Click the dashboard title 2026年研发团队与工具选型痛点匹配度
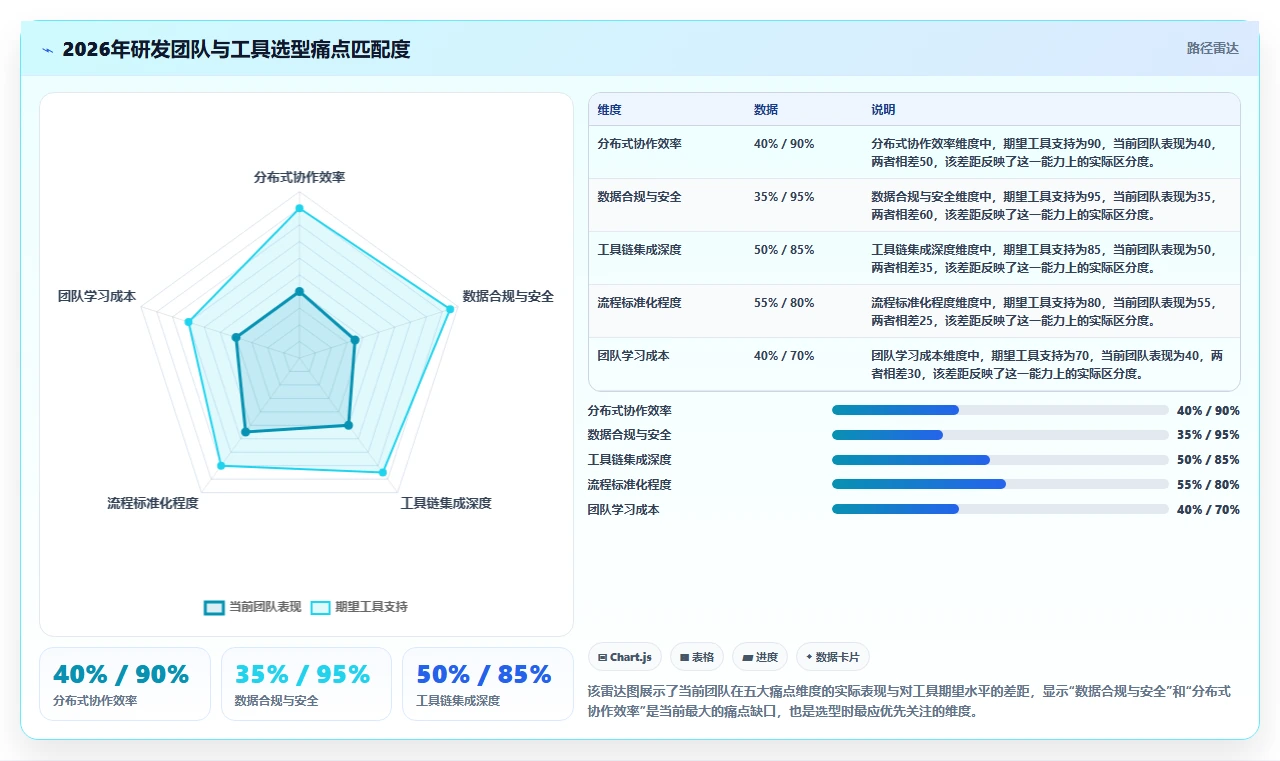The width and height of the screenshot is (1280, 761). 236,49
